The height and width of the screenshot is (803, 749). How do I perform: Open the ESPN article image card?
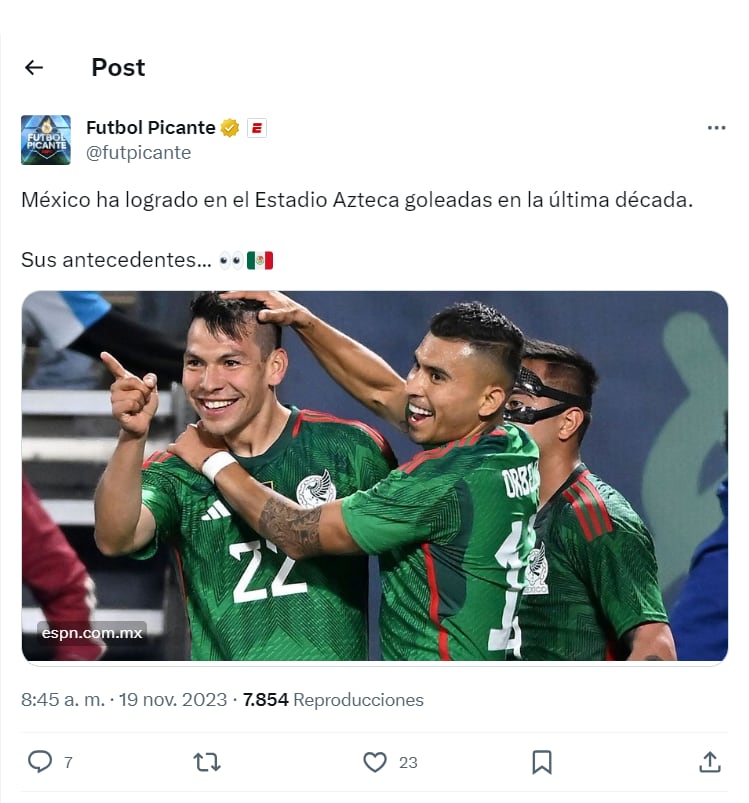375,476
